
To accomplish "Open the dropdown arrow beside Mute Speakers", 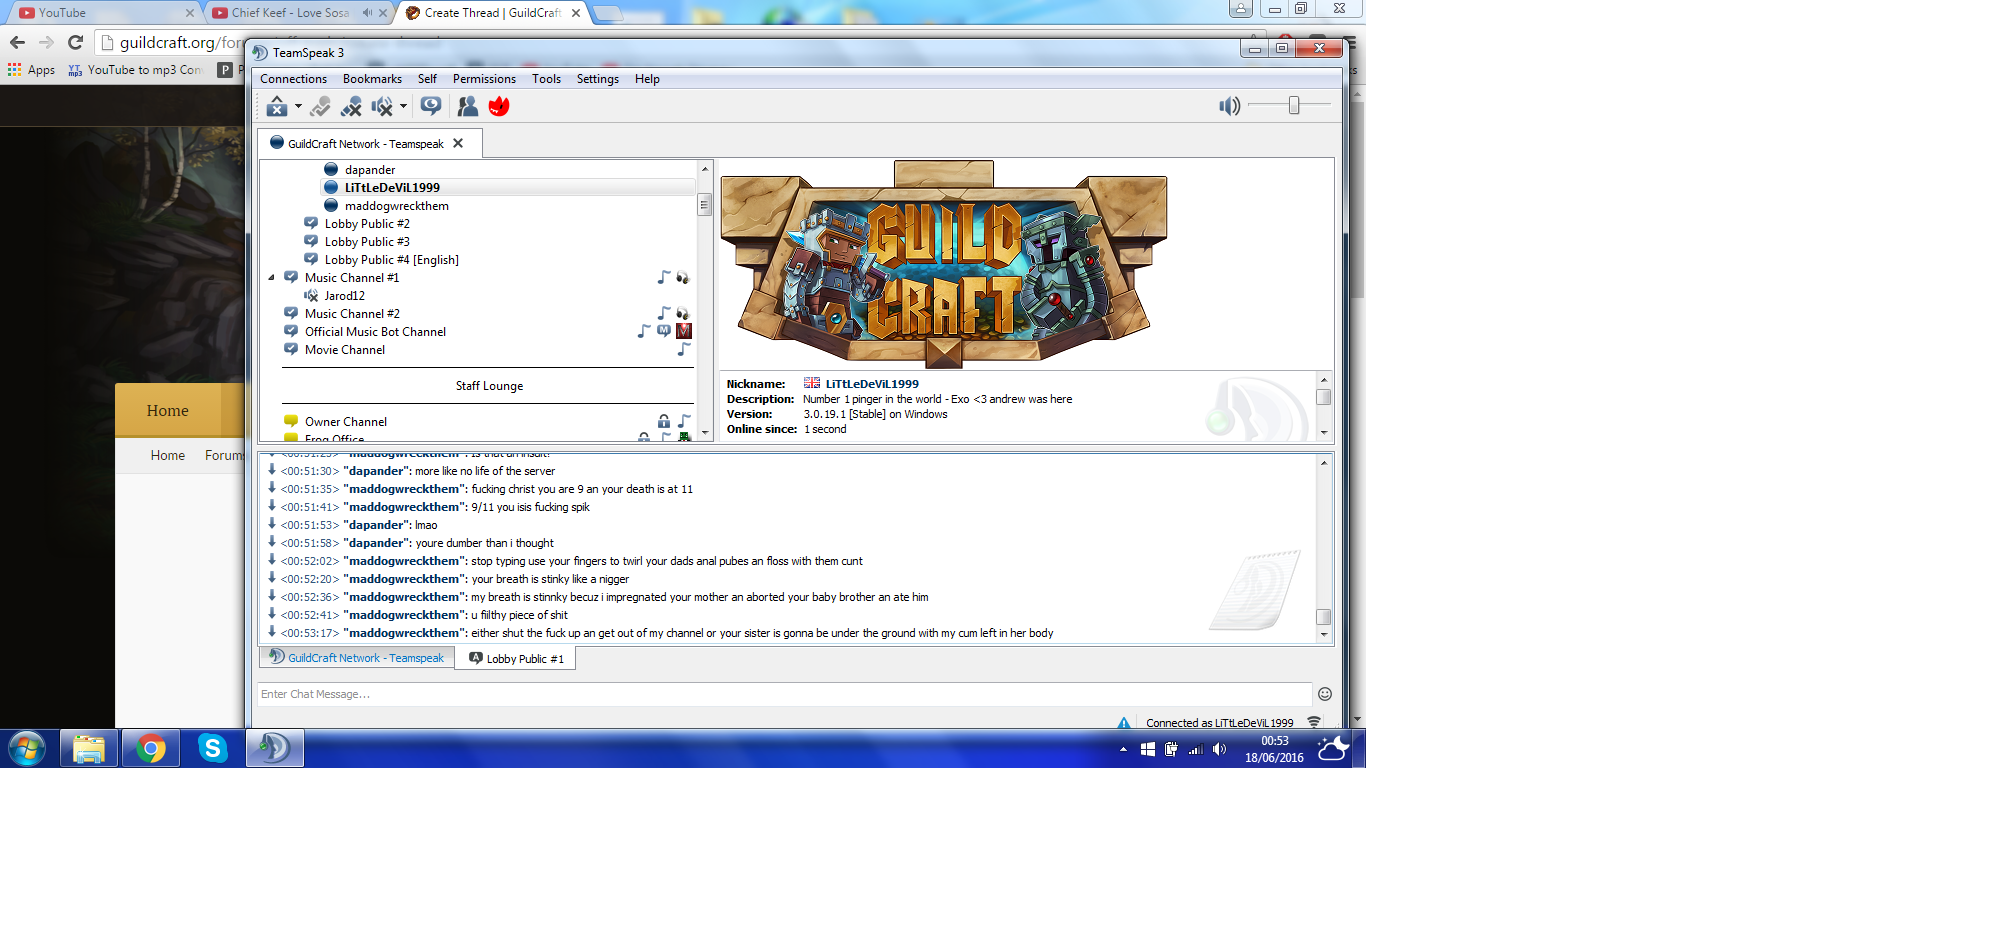I will point(403,106).
